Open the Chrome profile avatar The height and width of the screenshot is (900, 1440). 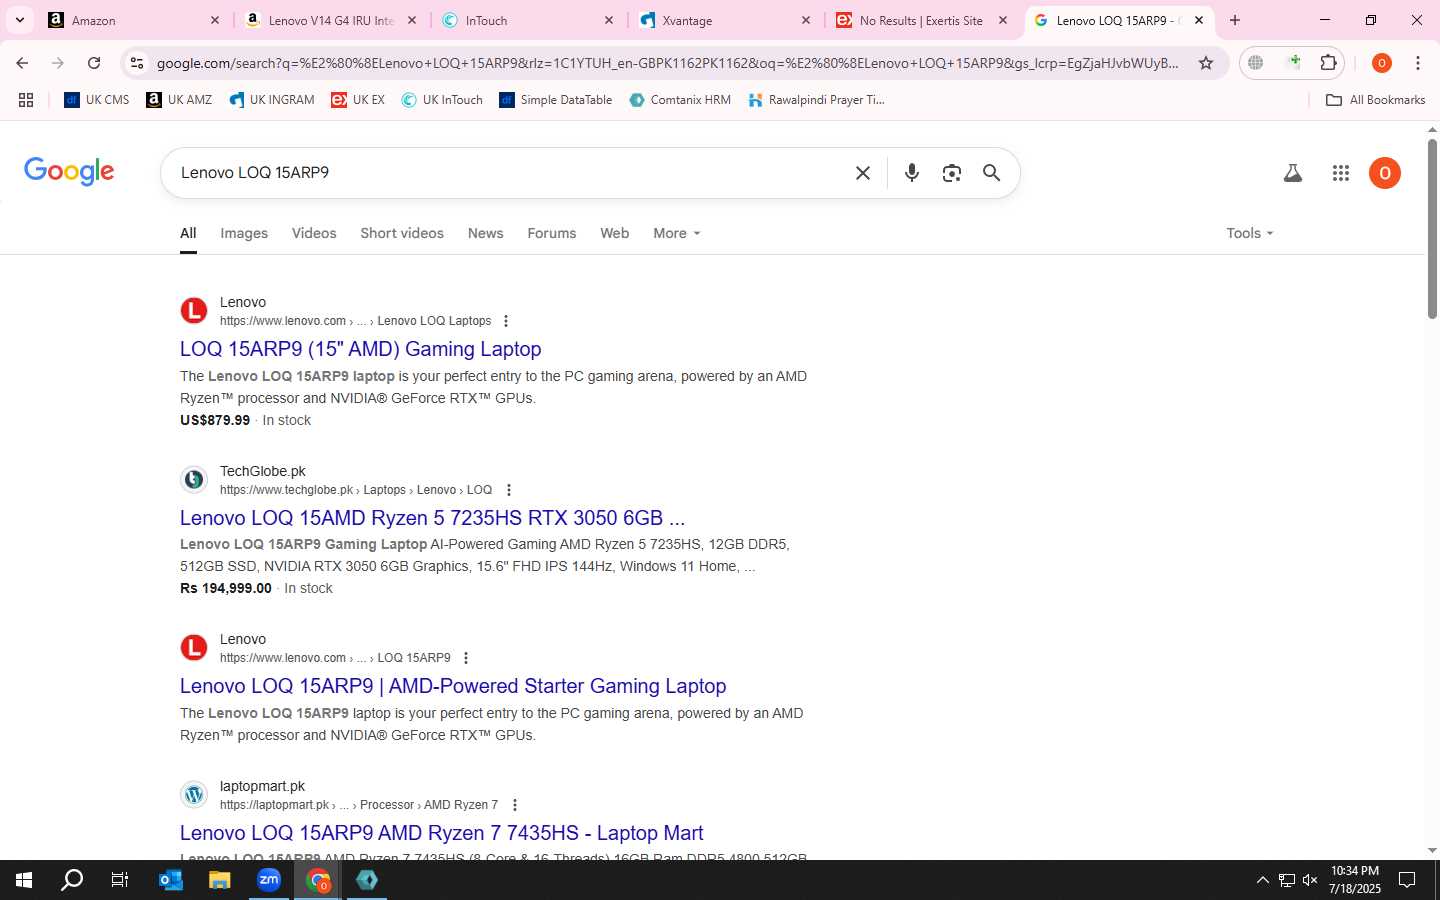click(x=1382, y=63)
